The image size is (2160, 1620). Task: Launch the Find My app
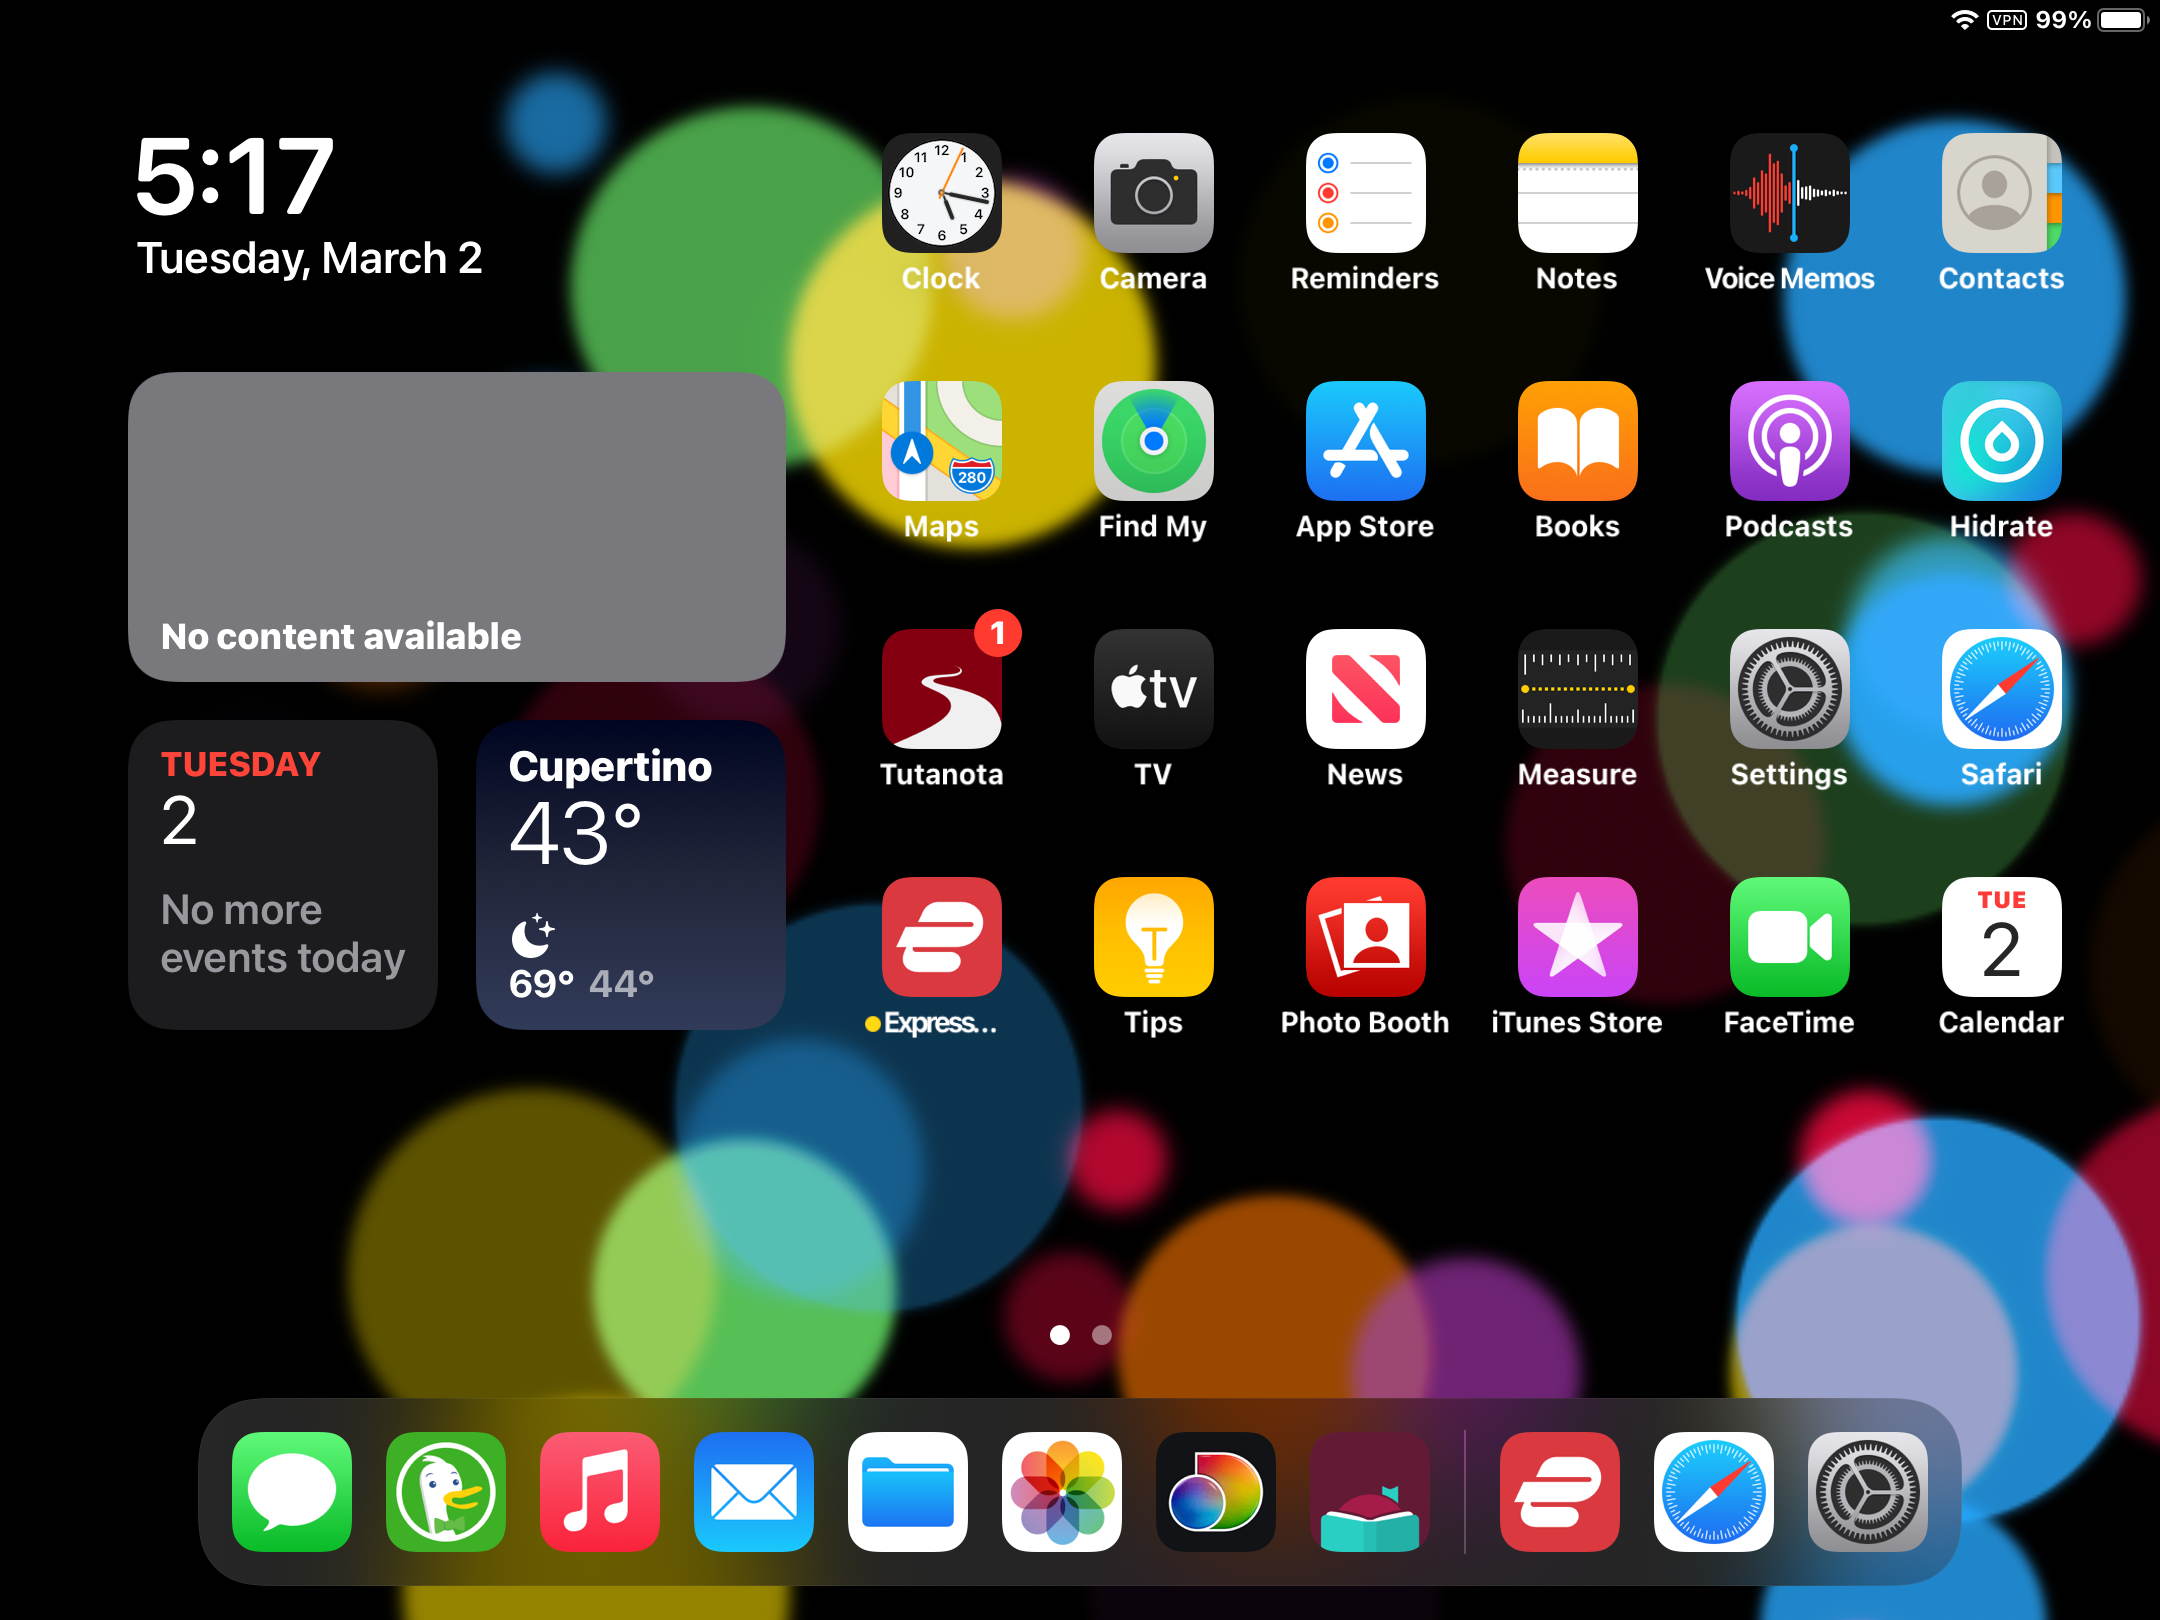(x=1153, y=441)
